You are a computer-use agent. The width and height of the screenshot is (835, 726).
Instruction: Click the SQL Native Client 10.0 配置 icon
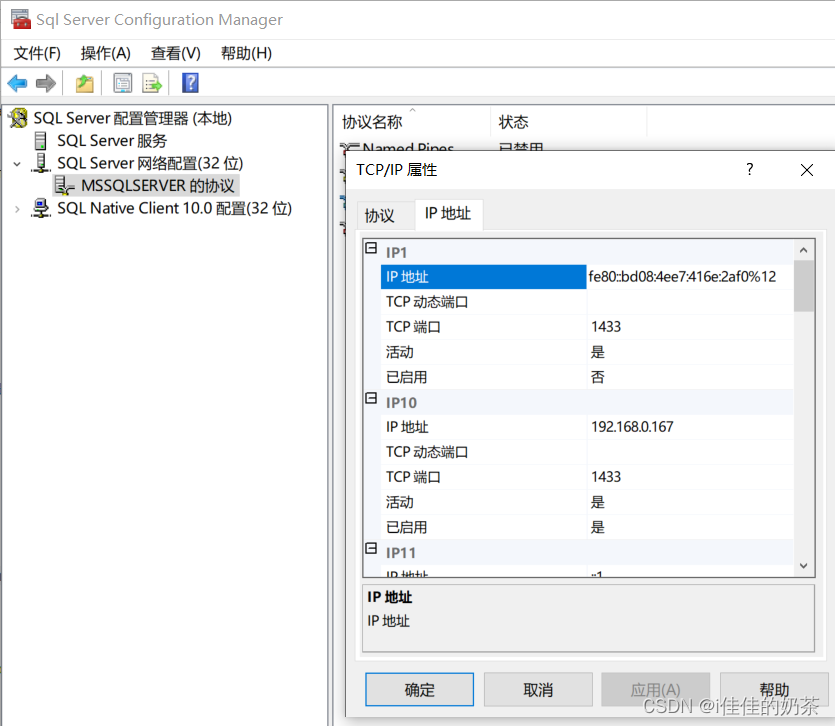pyautogui.click(x=40, y=208)
